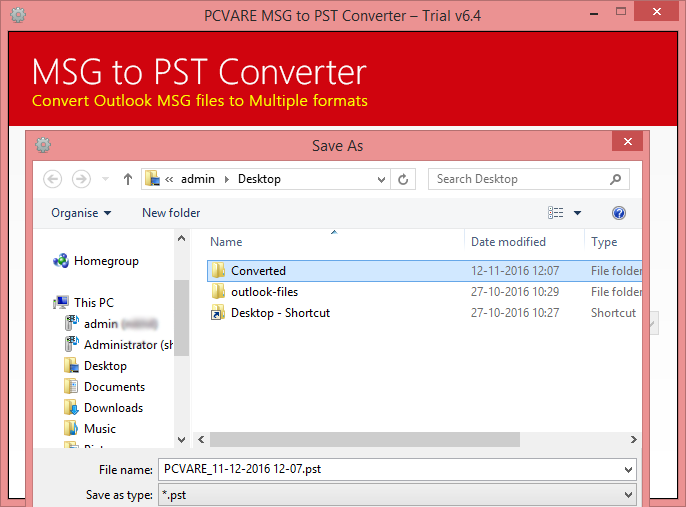This screenshot has width=686, height=507.
Task: Click the outlook-files folder icon
Action: (x=218, y=292)
